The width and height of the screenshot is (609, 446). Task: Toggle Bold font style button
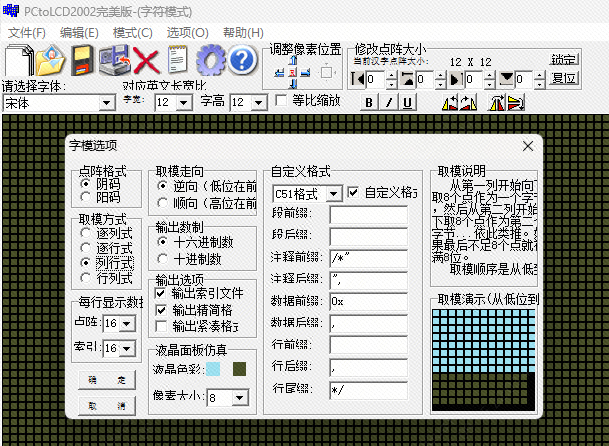369,103
